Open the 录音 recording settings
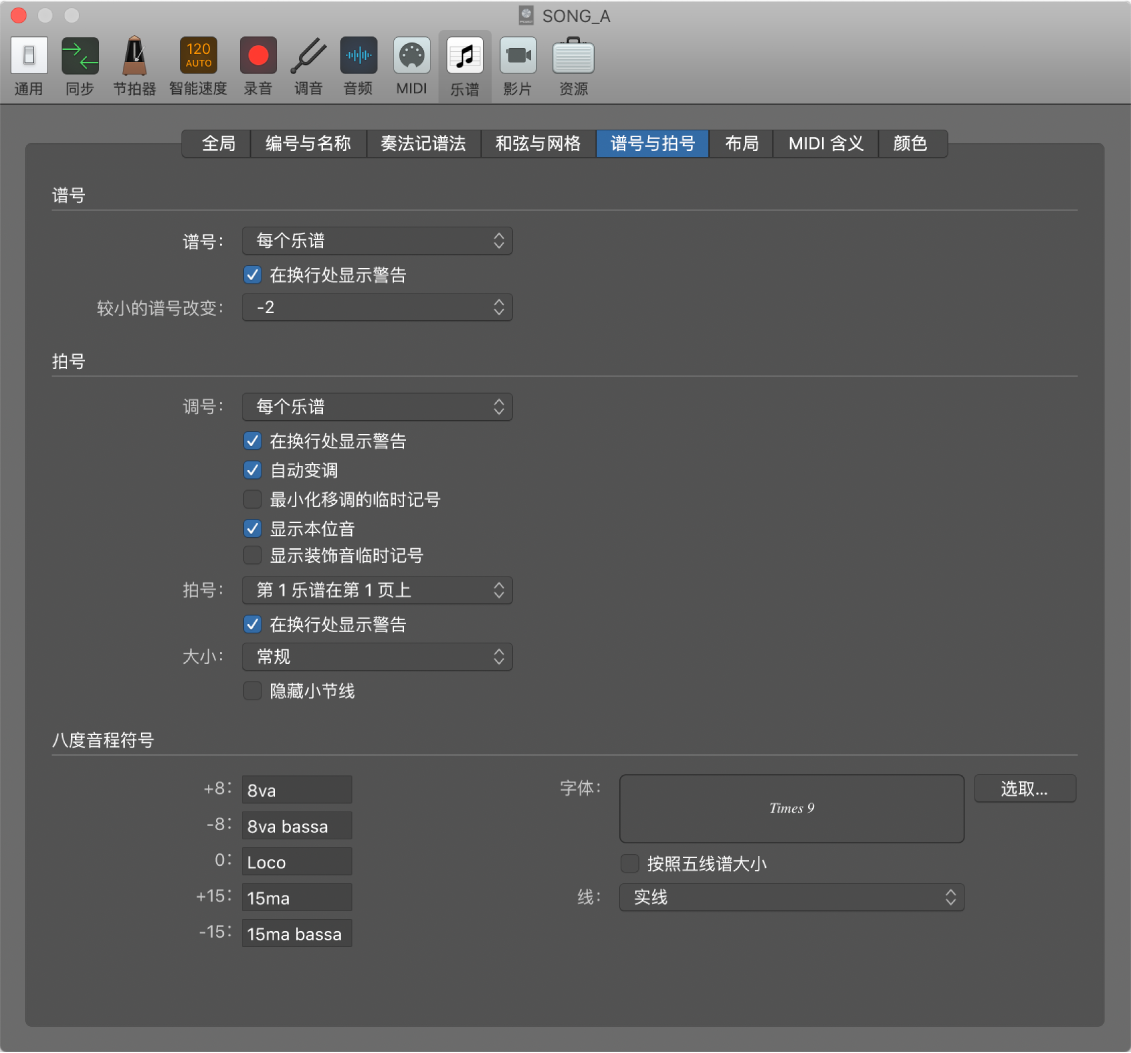The width and height of the screenshot is (1131, 1053). 258,66
